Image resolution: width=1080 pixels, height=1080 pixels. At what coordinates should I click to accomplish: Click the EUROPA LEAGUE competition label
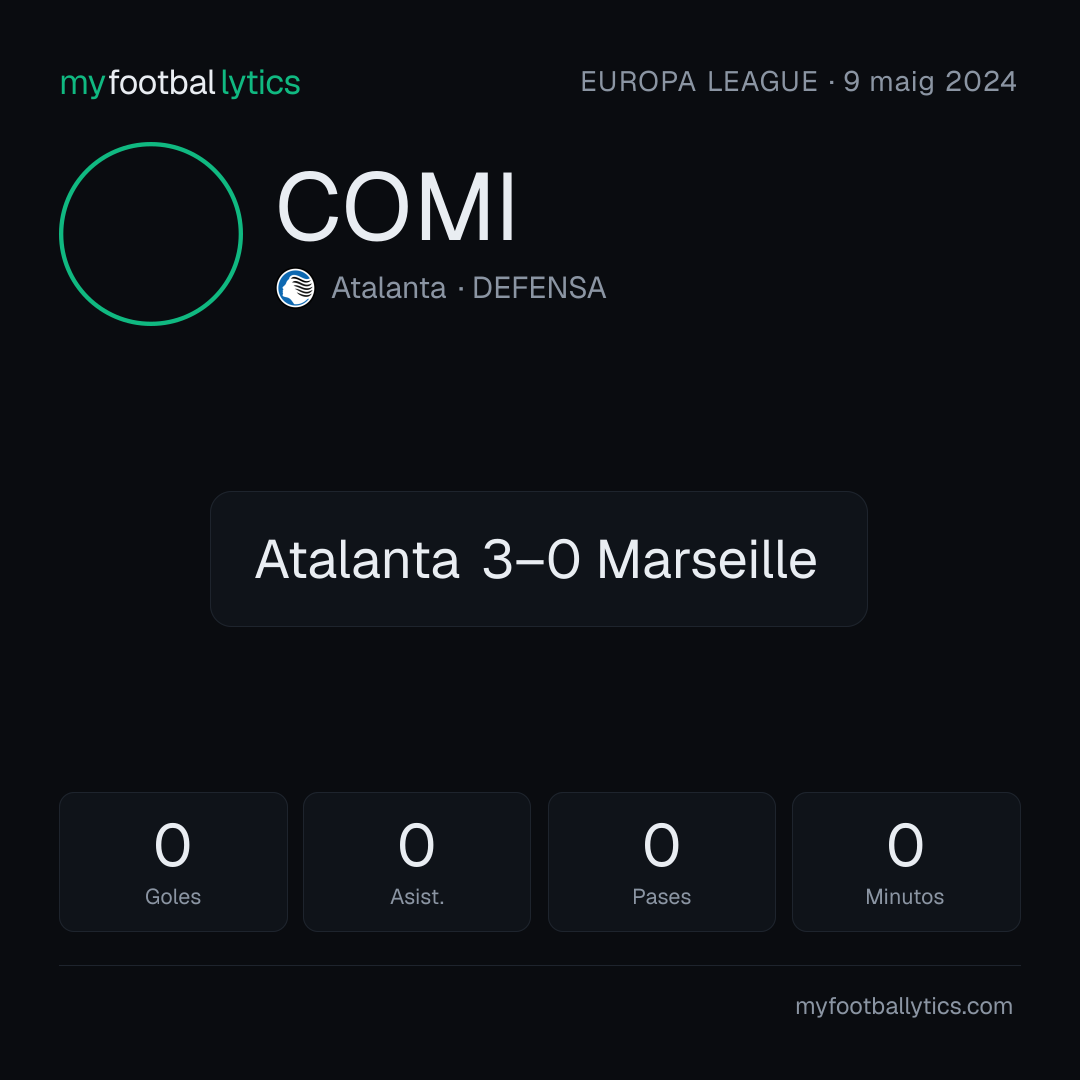[699, 81]
